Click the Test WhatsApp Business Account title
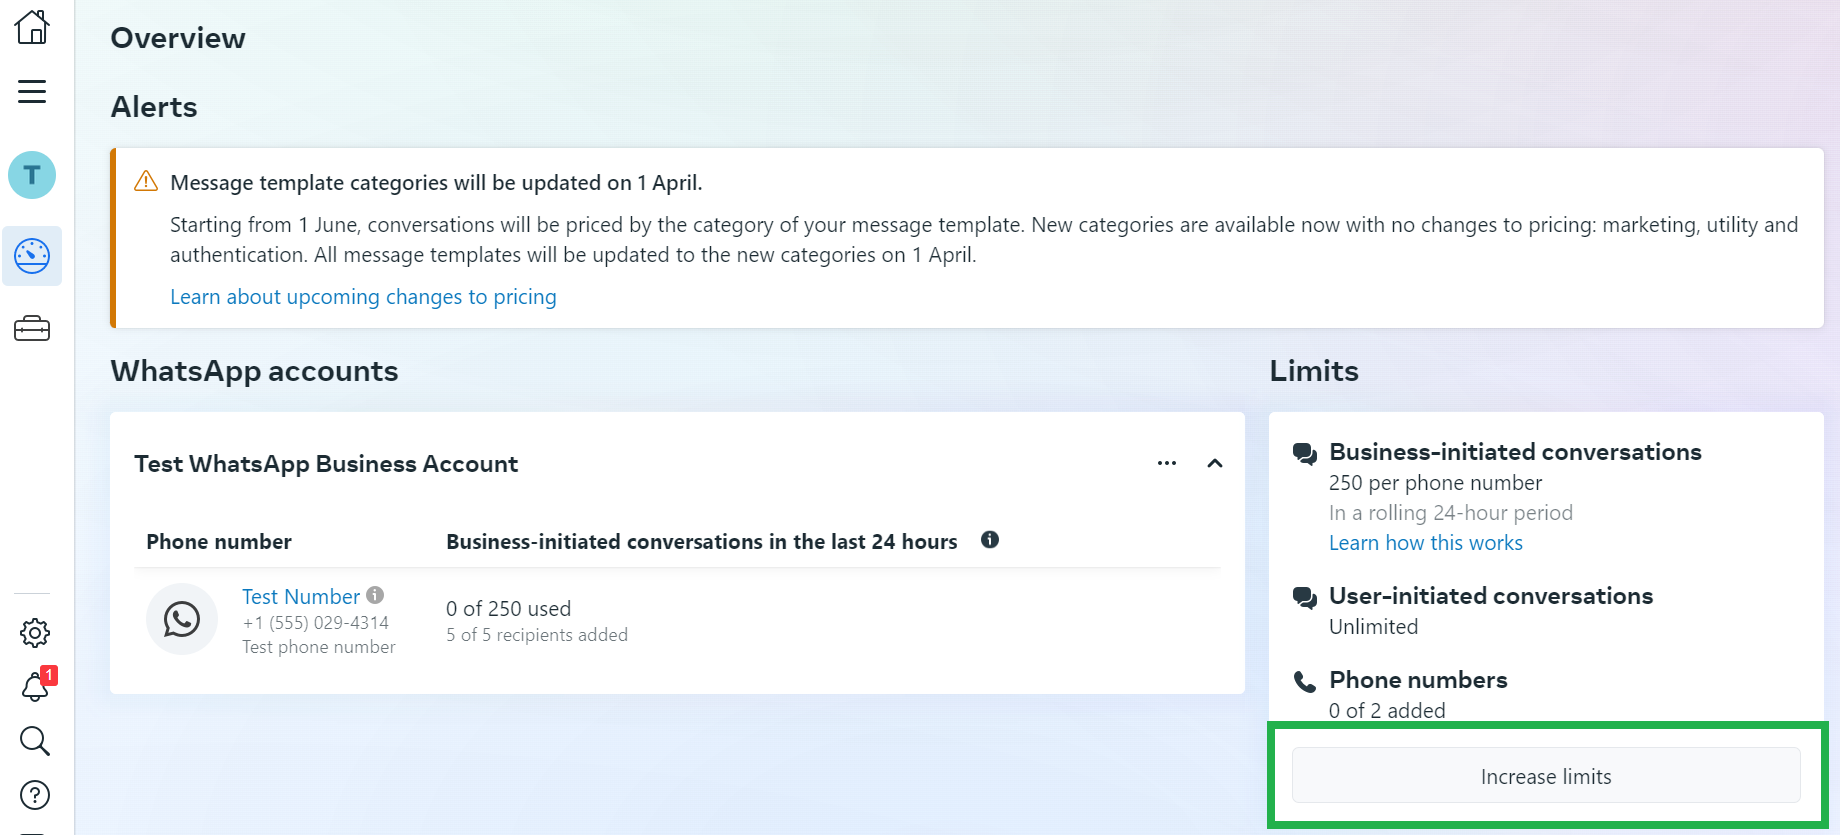This screenshot has height=835, width=1840. tap(326, 464)
